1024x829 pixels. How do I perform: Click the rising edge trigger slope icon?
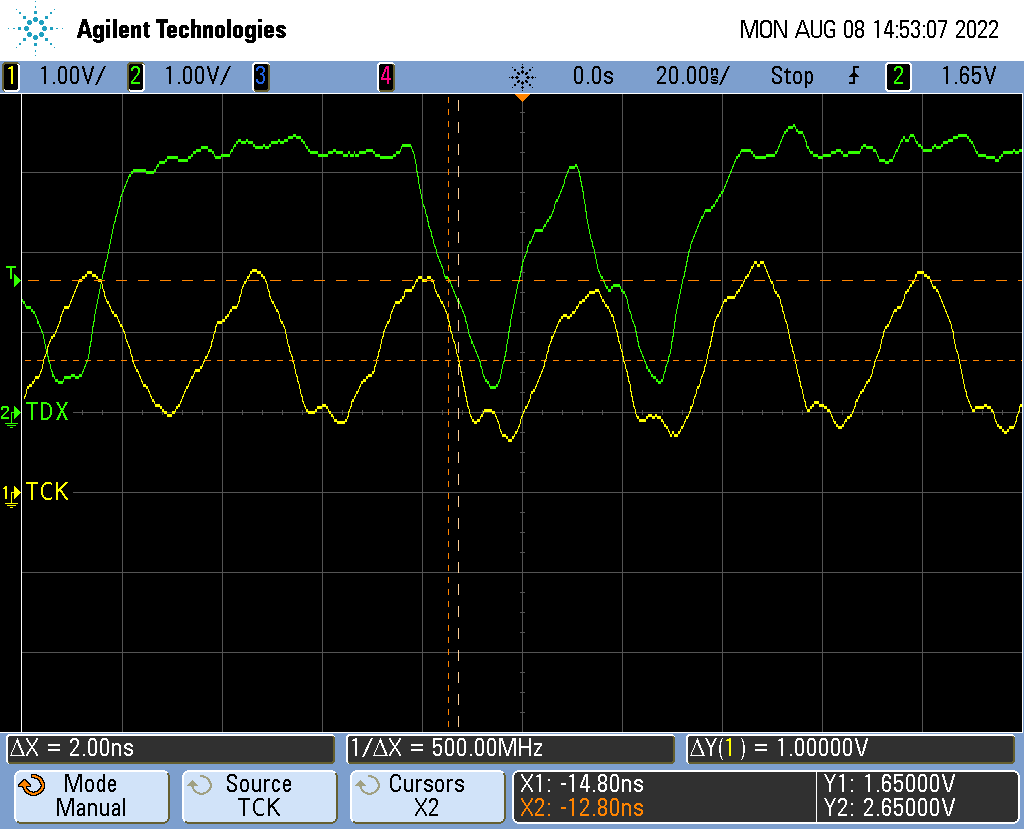853,76
